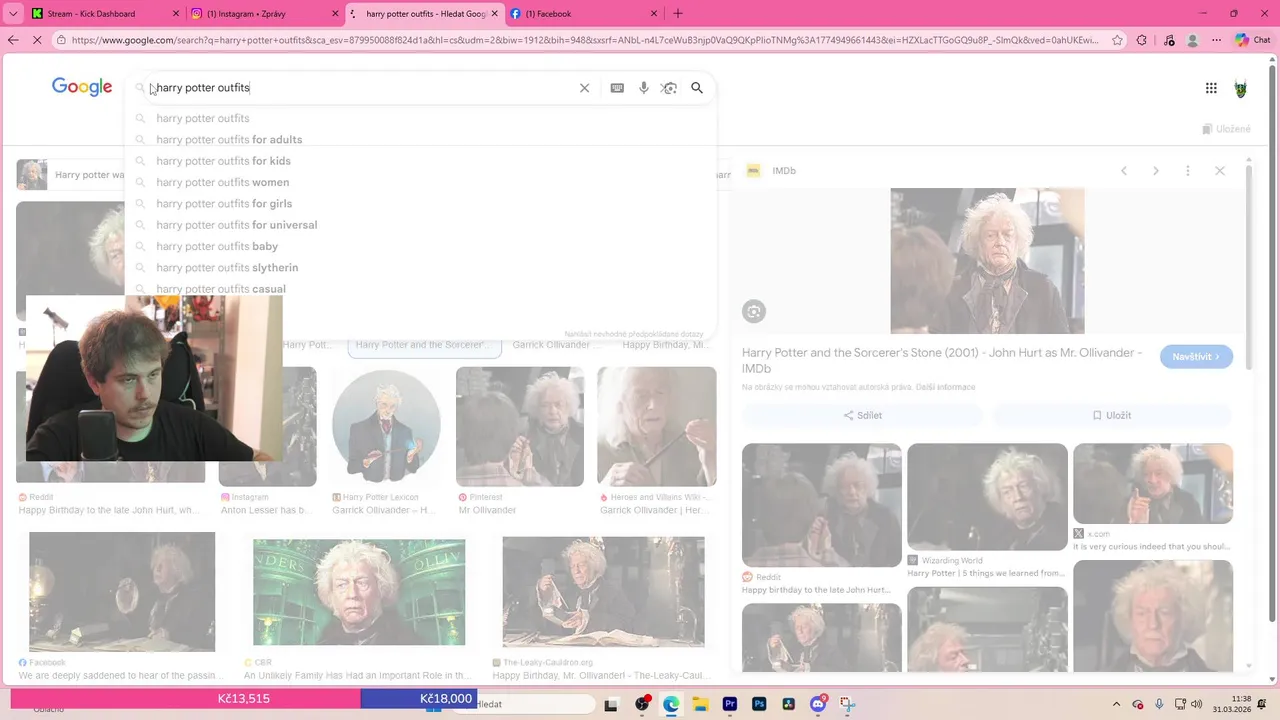1280x720 pixels.
Task: Open the Google account avatar
Action: 1241,88
